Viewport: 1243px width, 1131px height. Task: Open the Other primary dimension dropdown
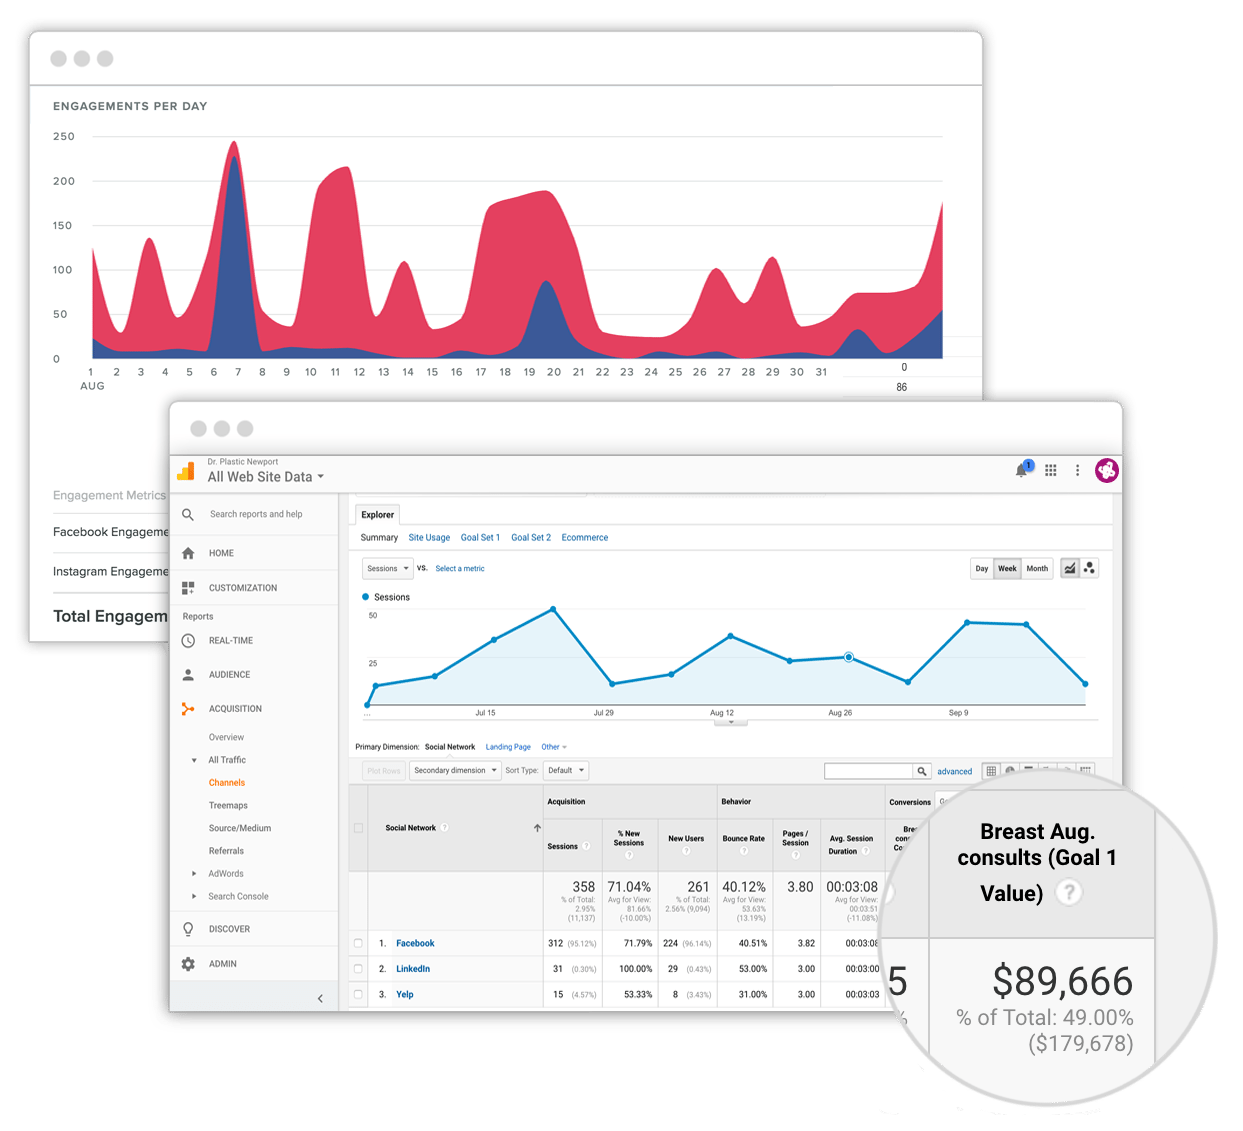coord(554,747)
